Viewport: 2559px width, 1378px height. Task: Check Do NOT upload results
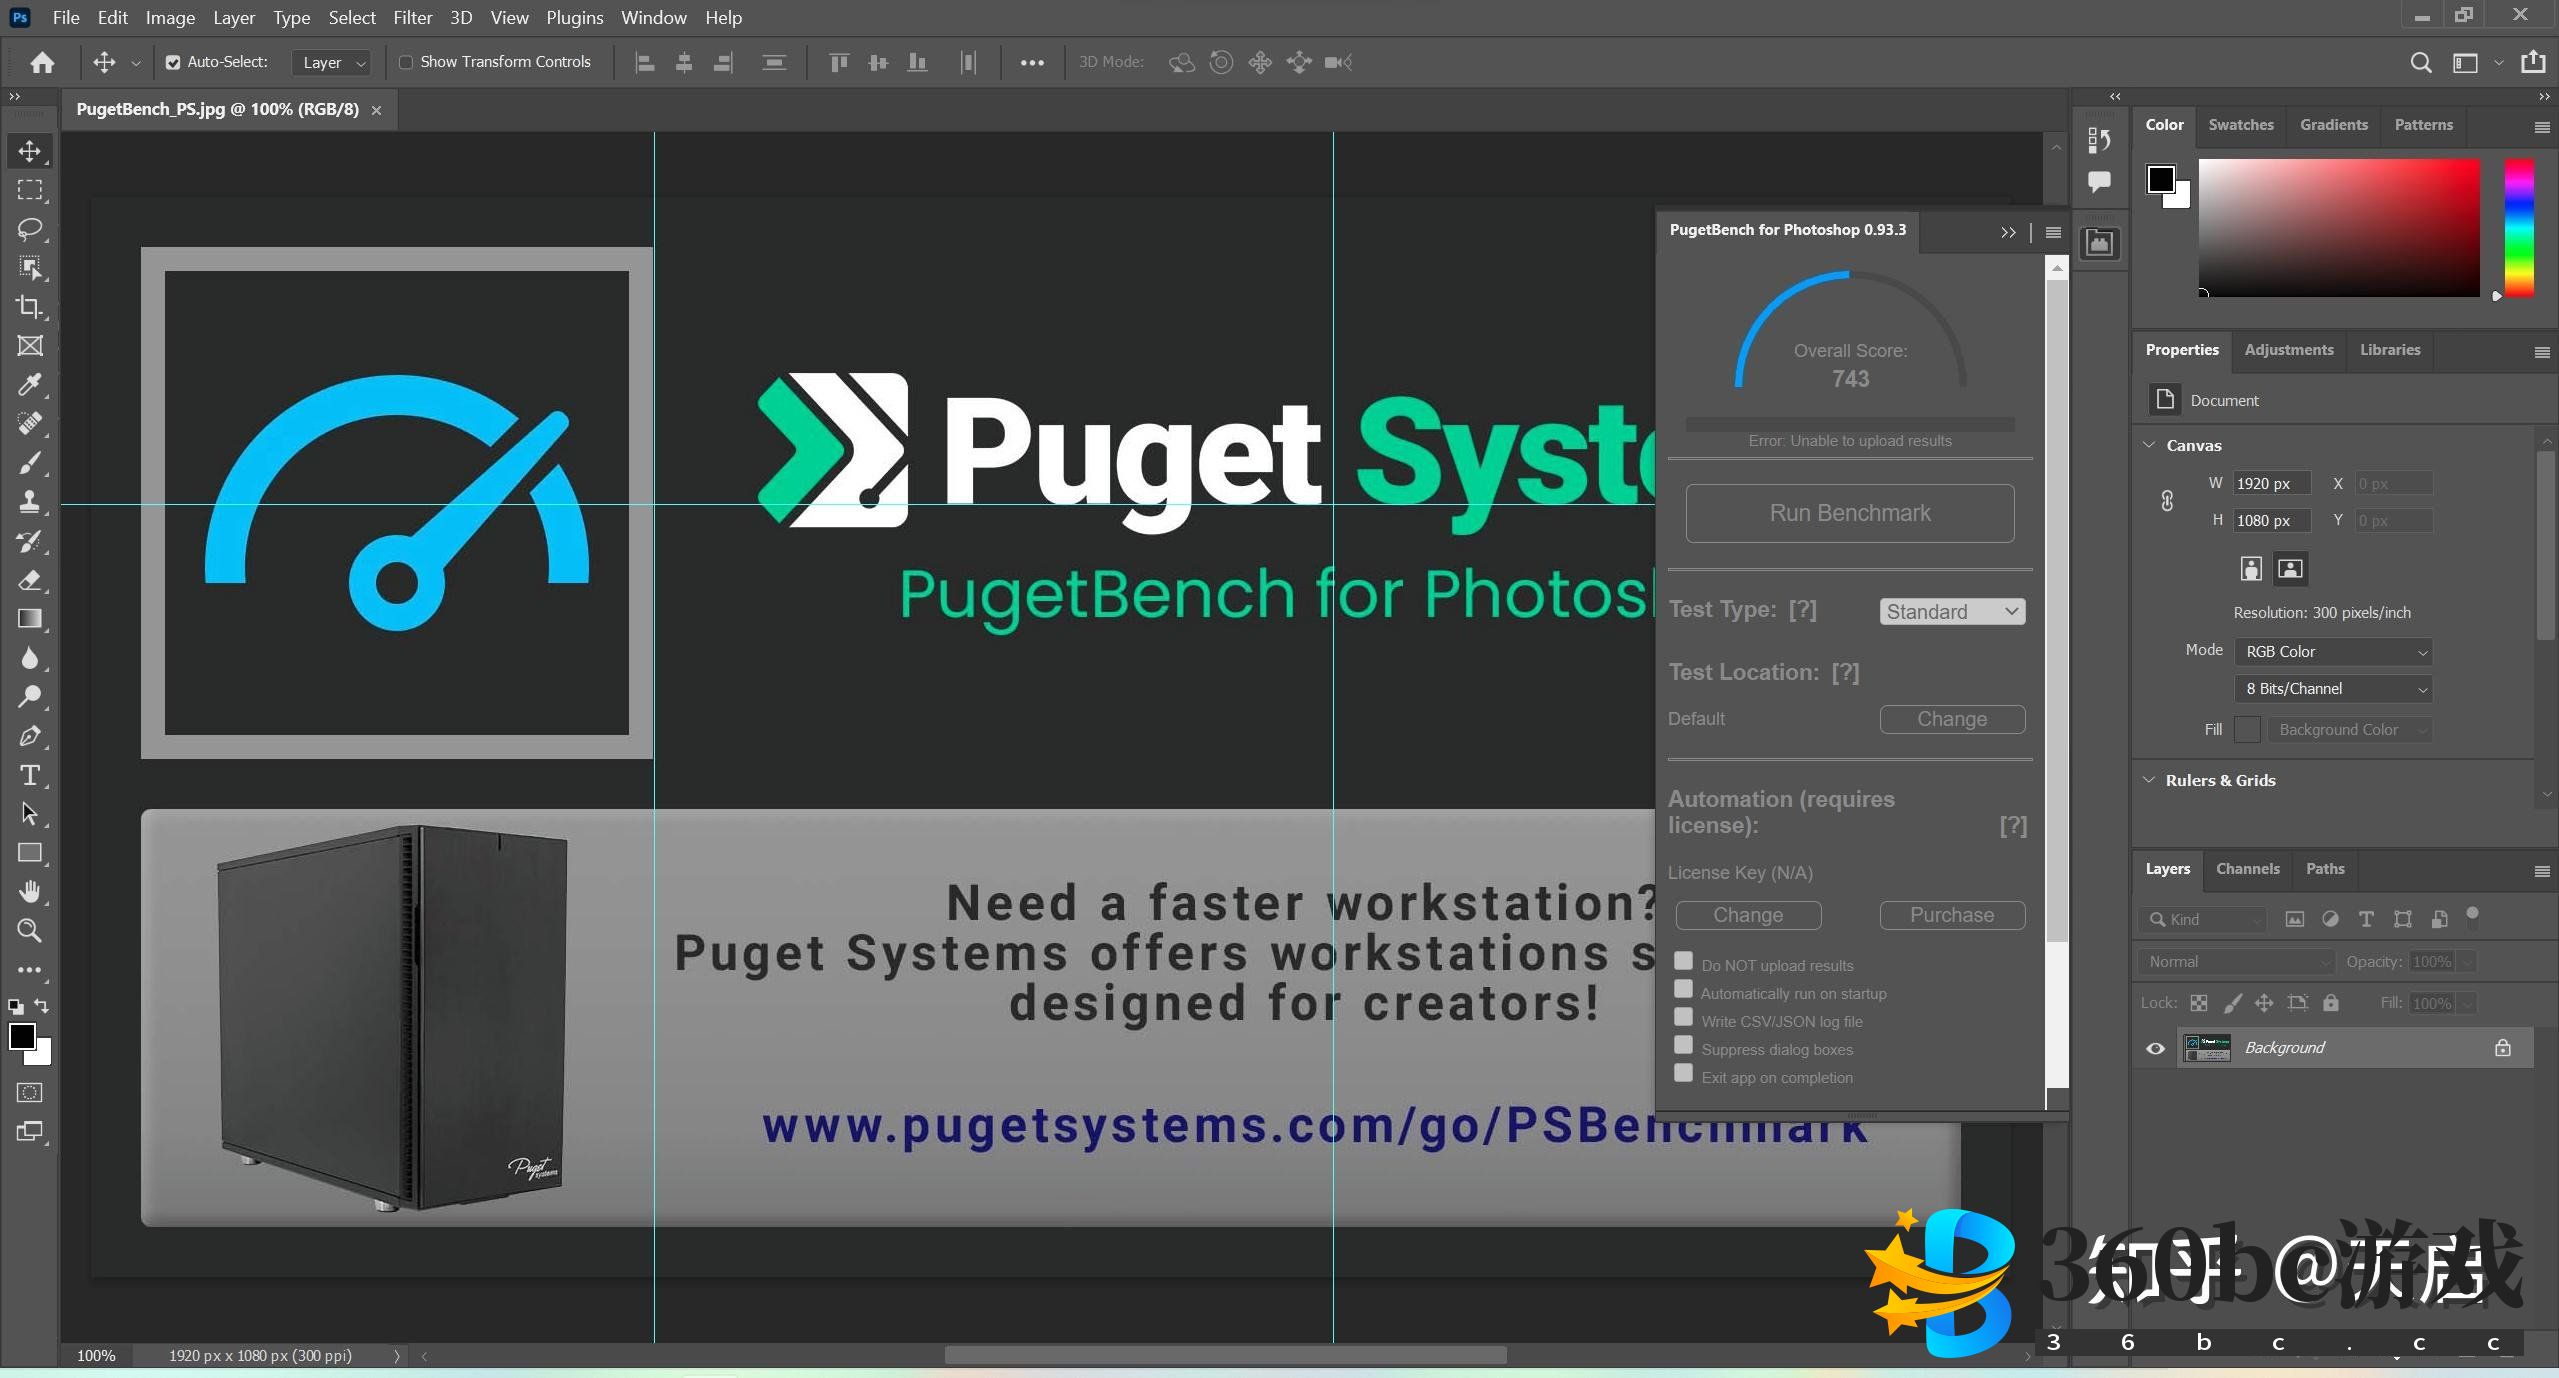[x=1683, y=962]
